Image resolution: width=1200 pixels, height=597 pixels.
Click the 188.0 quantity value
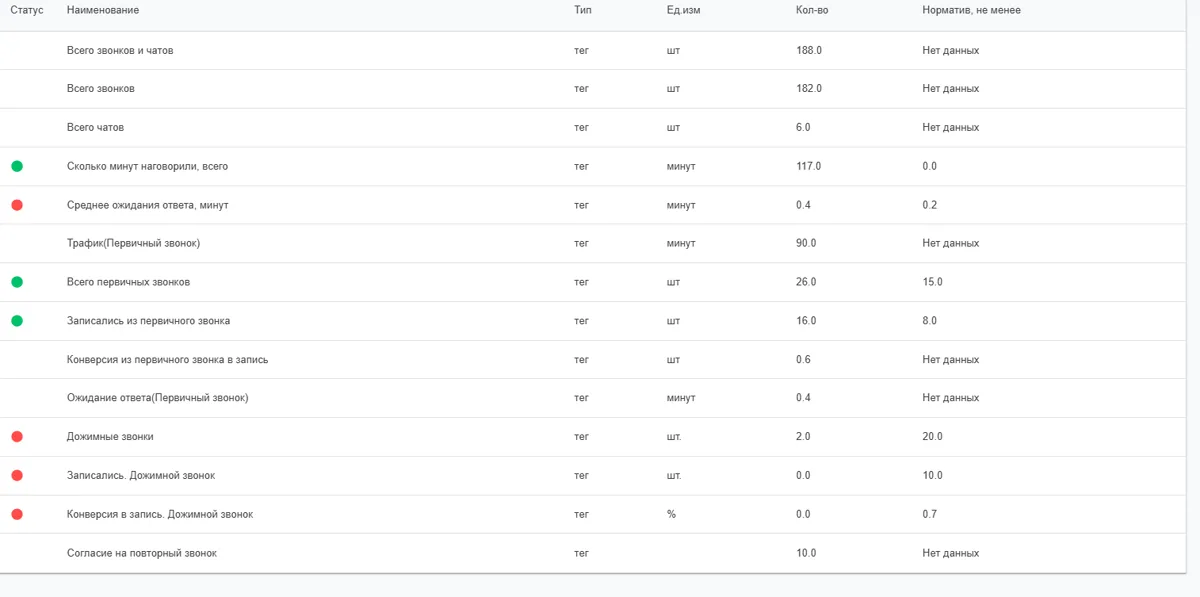pyautogui.click(x=809, y=50)
